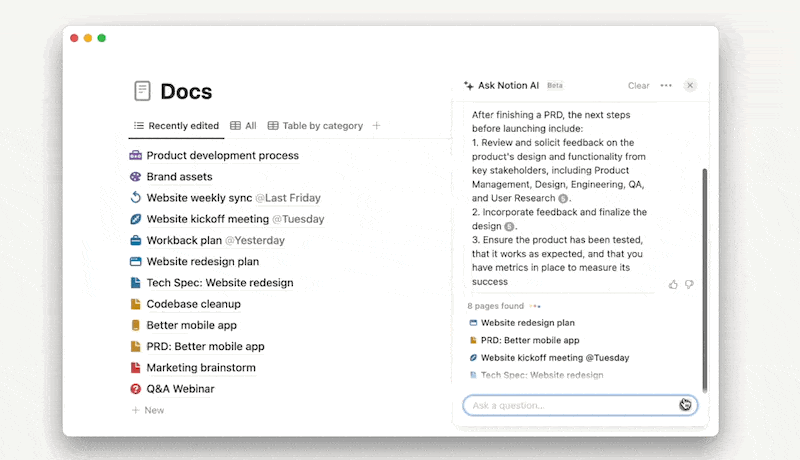Switch to Table by category view

click(x=315, y=126)
